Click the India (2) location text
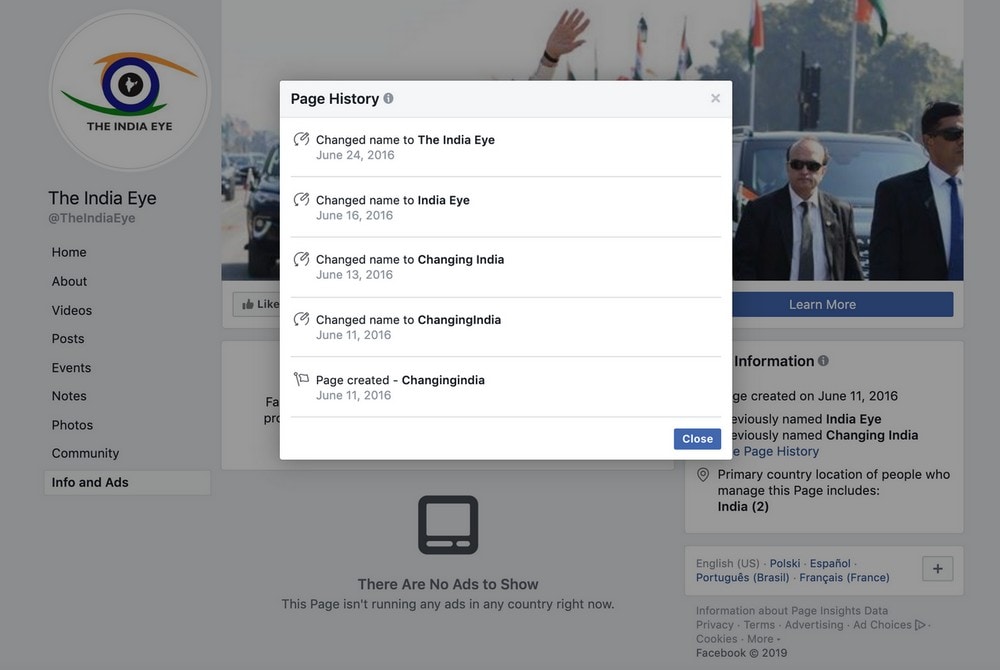Screen dimensions: 1000x670 click(743, 507)
